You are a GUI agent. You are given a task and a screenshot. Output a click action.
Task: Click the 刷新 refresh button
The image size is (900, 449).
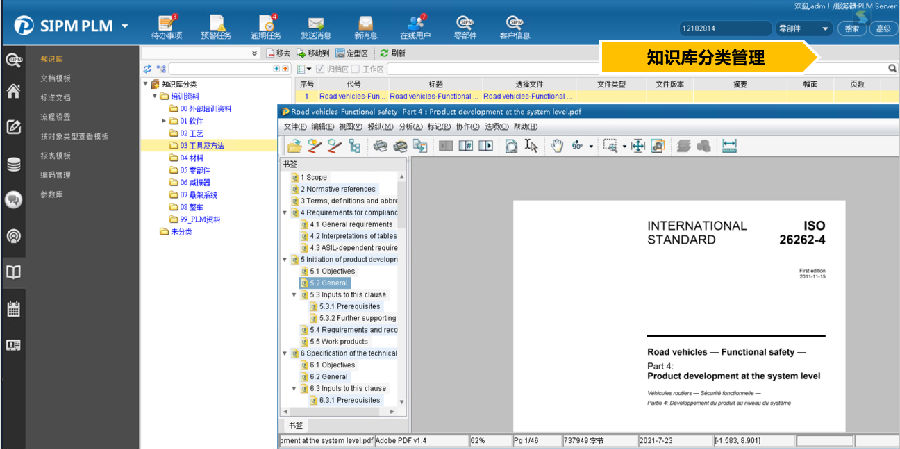(393, 53)
